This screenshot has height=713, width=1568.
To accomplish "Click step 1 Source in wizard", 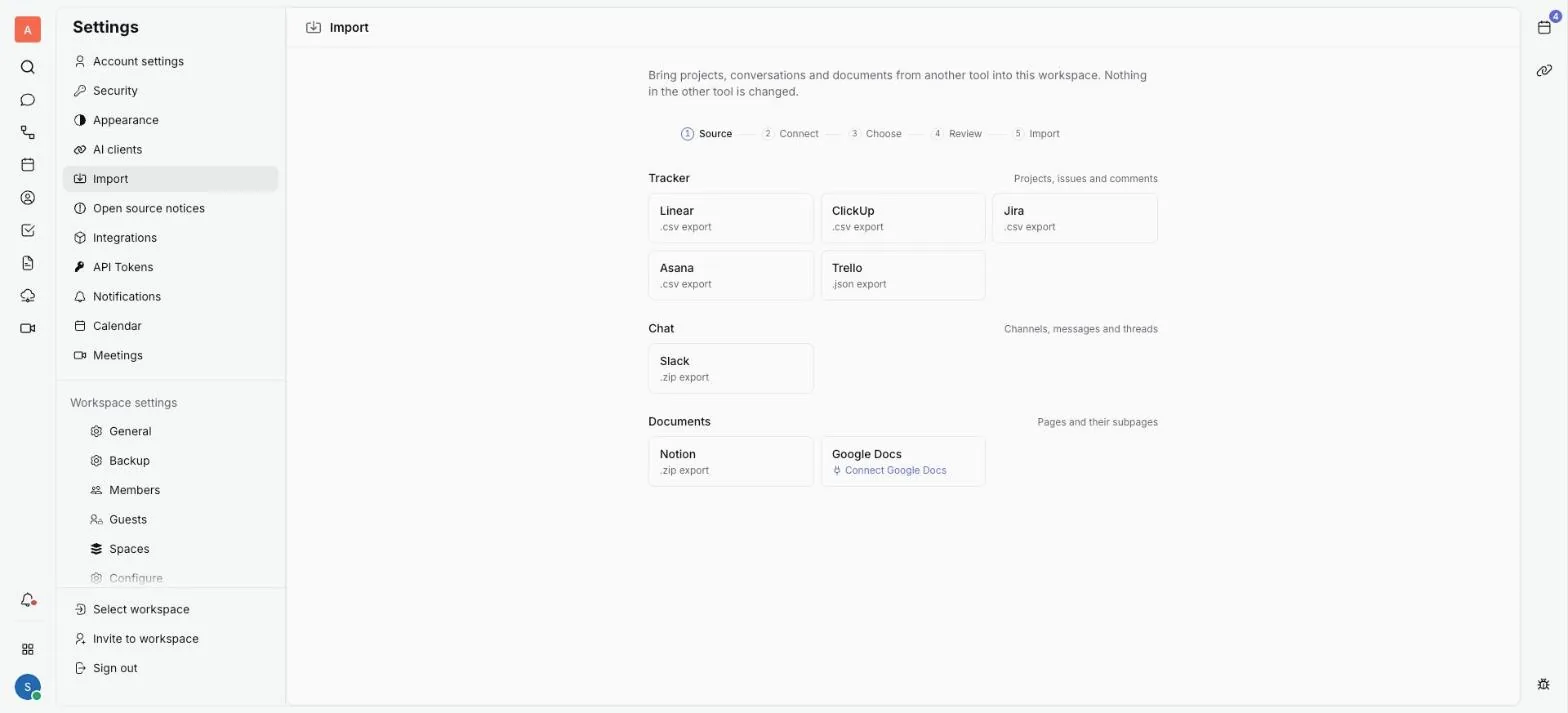I will click(x=707, y=133).
